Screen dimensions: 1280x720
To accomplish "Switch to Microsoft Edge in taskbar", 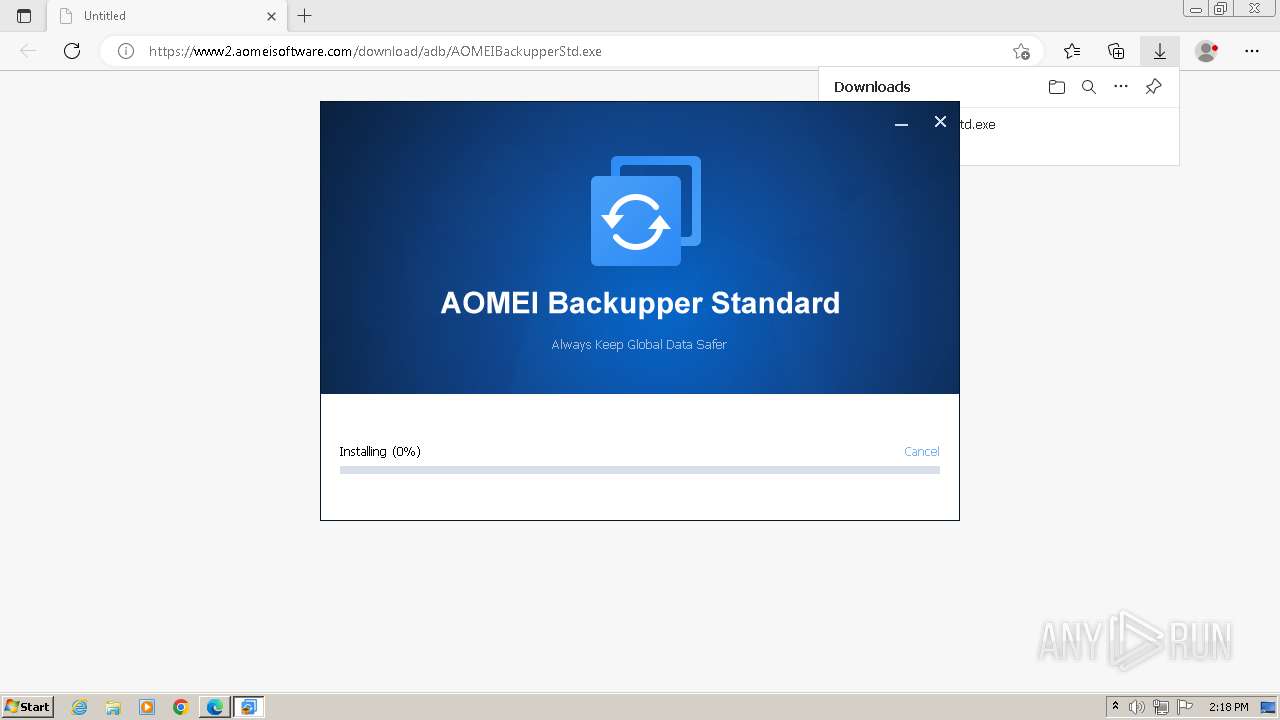I will (x=215, y=707).
